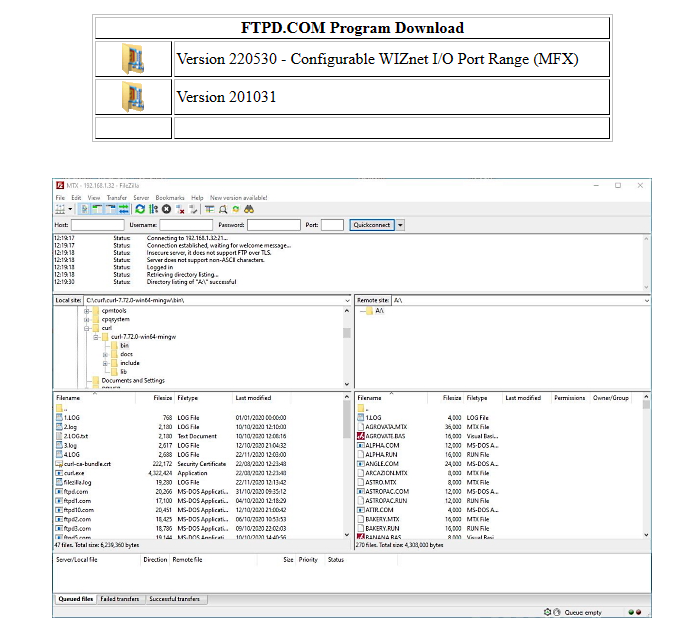Click the Username input field
Viewport: 697px width, 627px height.
click(x=186, y=225)
